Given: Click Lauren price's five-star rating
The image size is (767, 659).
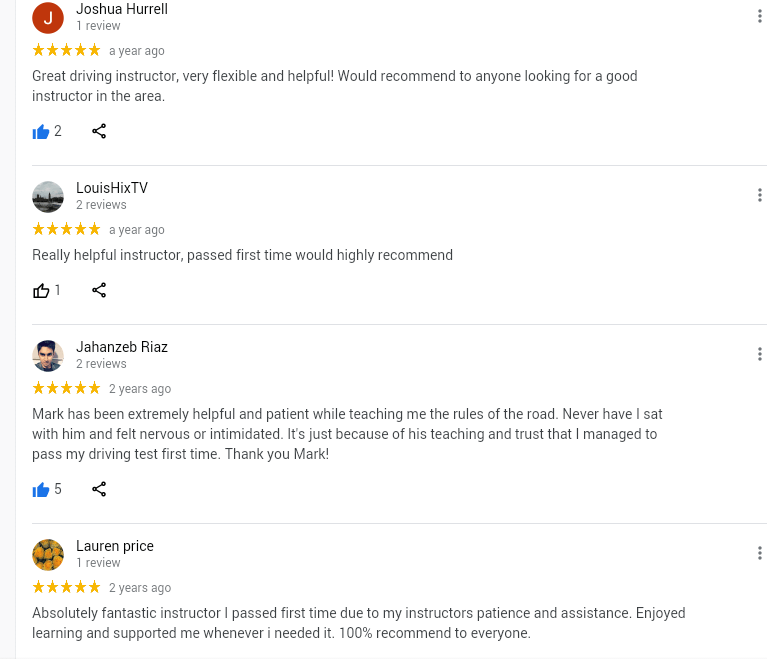Looking at the screenshot, I should 66,587.
